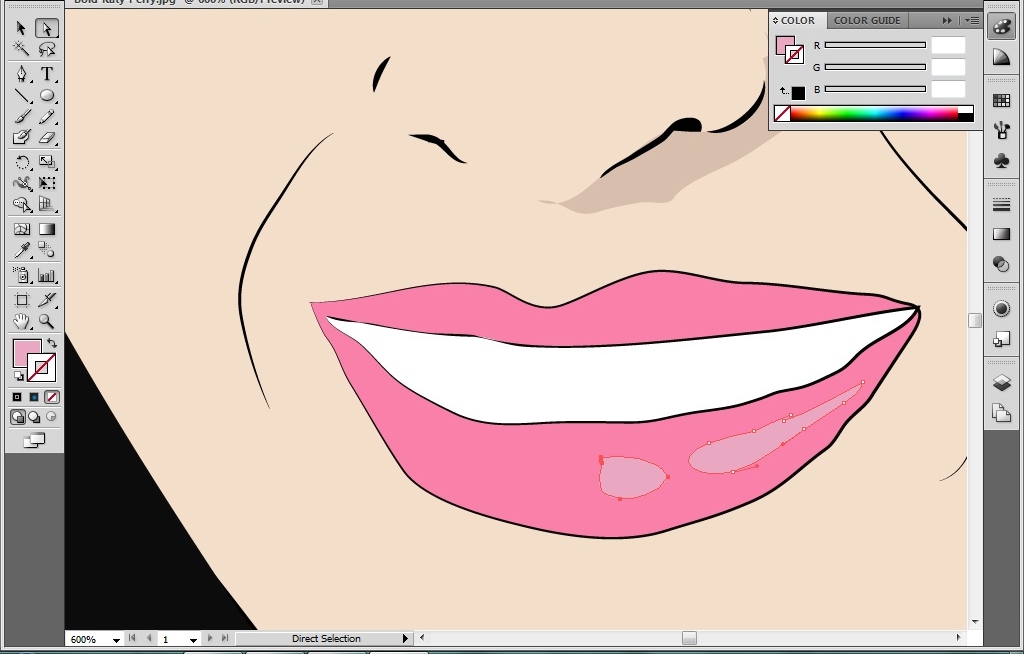Collapse Color panel to icons
1024x654 pixels.
(947, 20)
